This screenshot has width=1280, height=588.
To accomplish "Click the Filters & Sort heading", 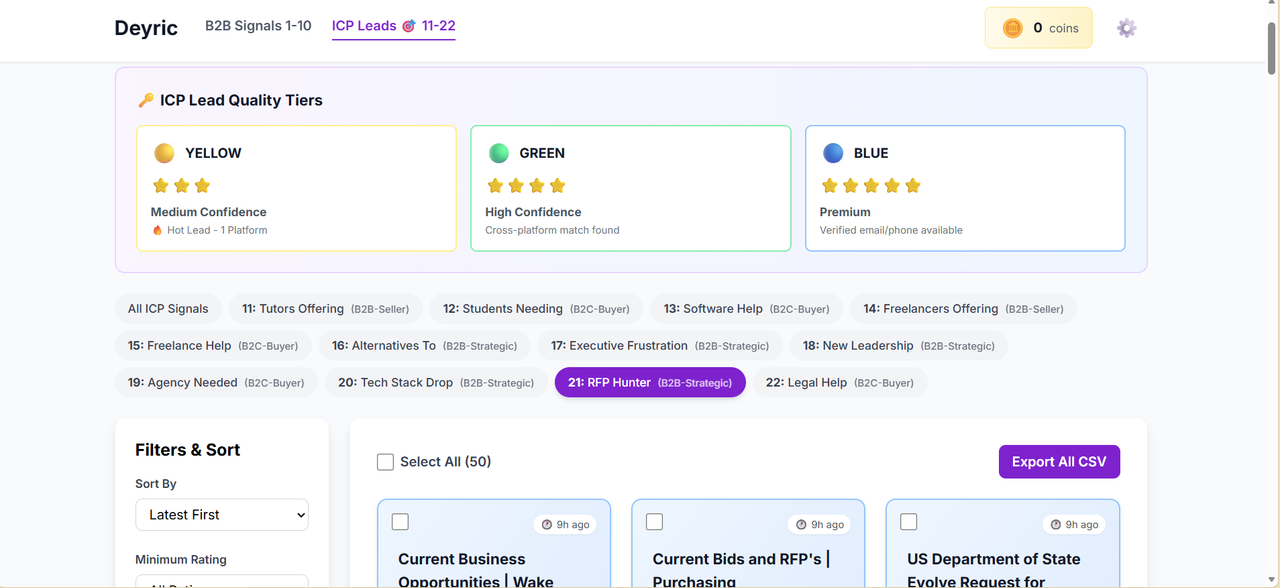I will tap(188, 450).
